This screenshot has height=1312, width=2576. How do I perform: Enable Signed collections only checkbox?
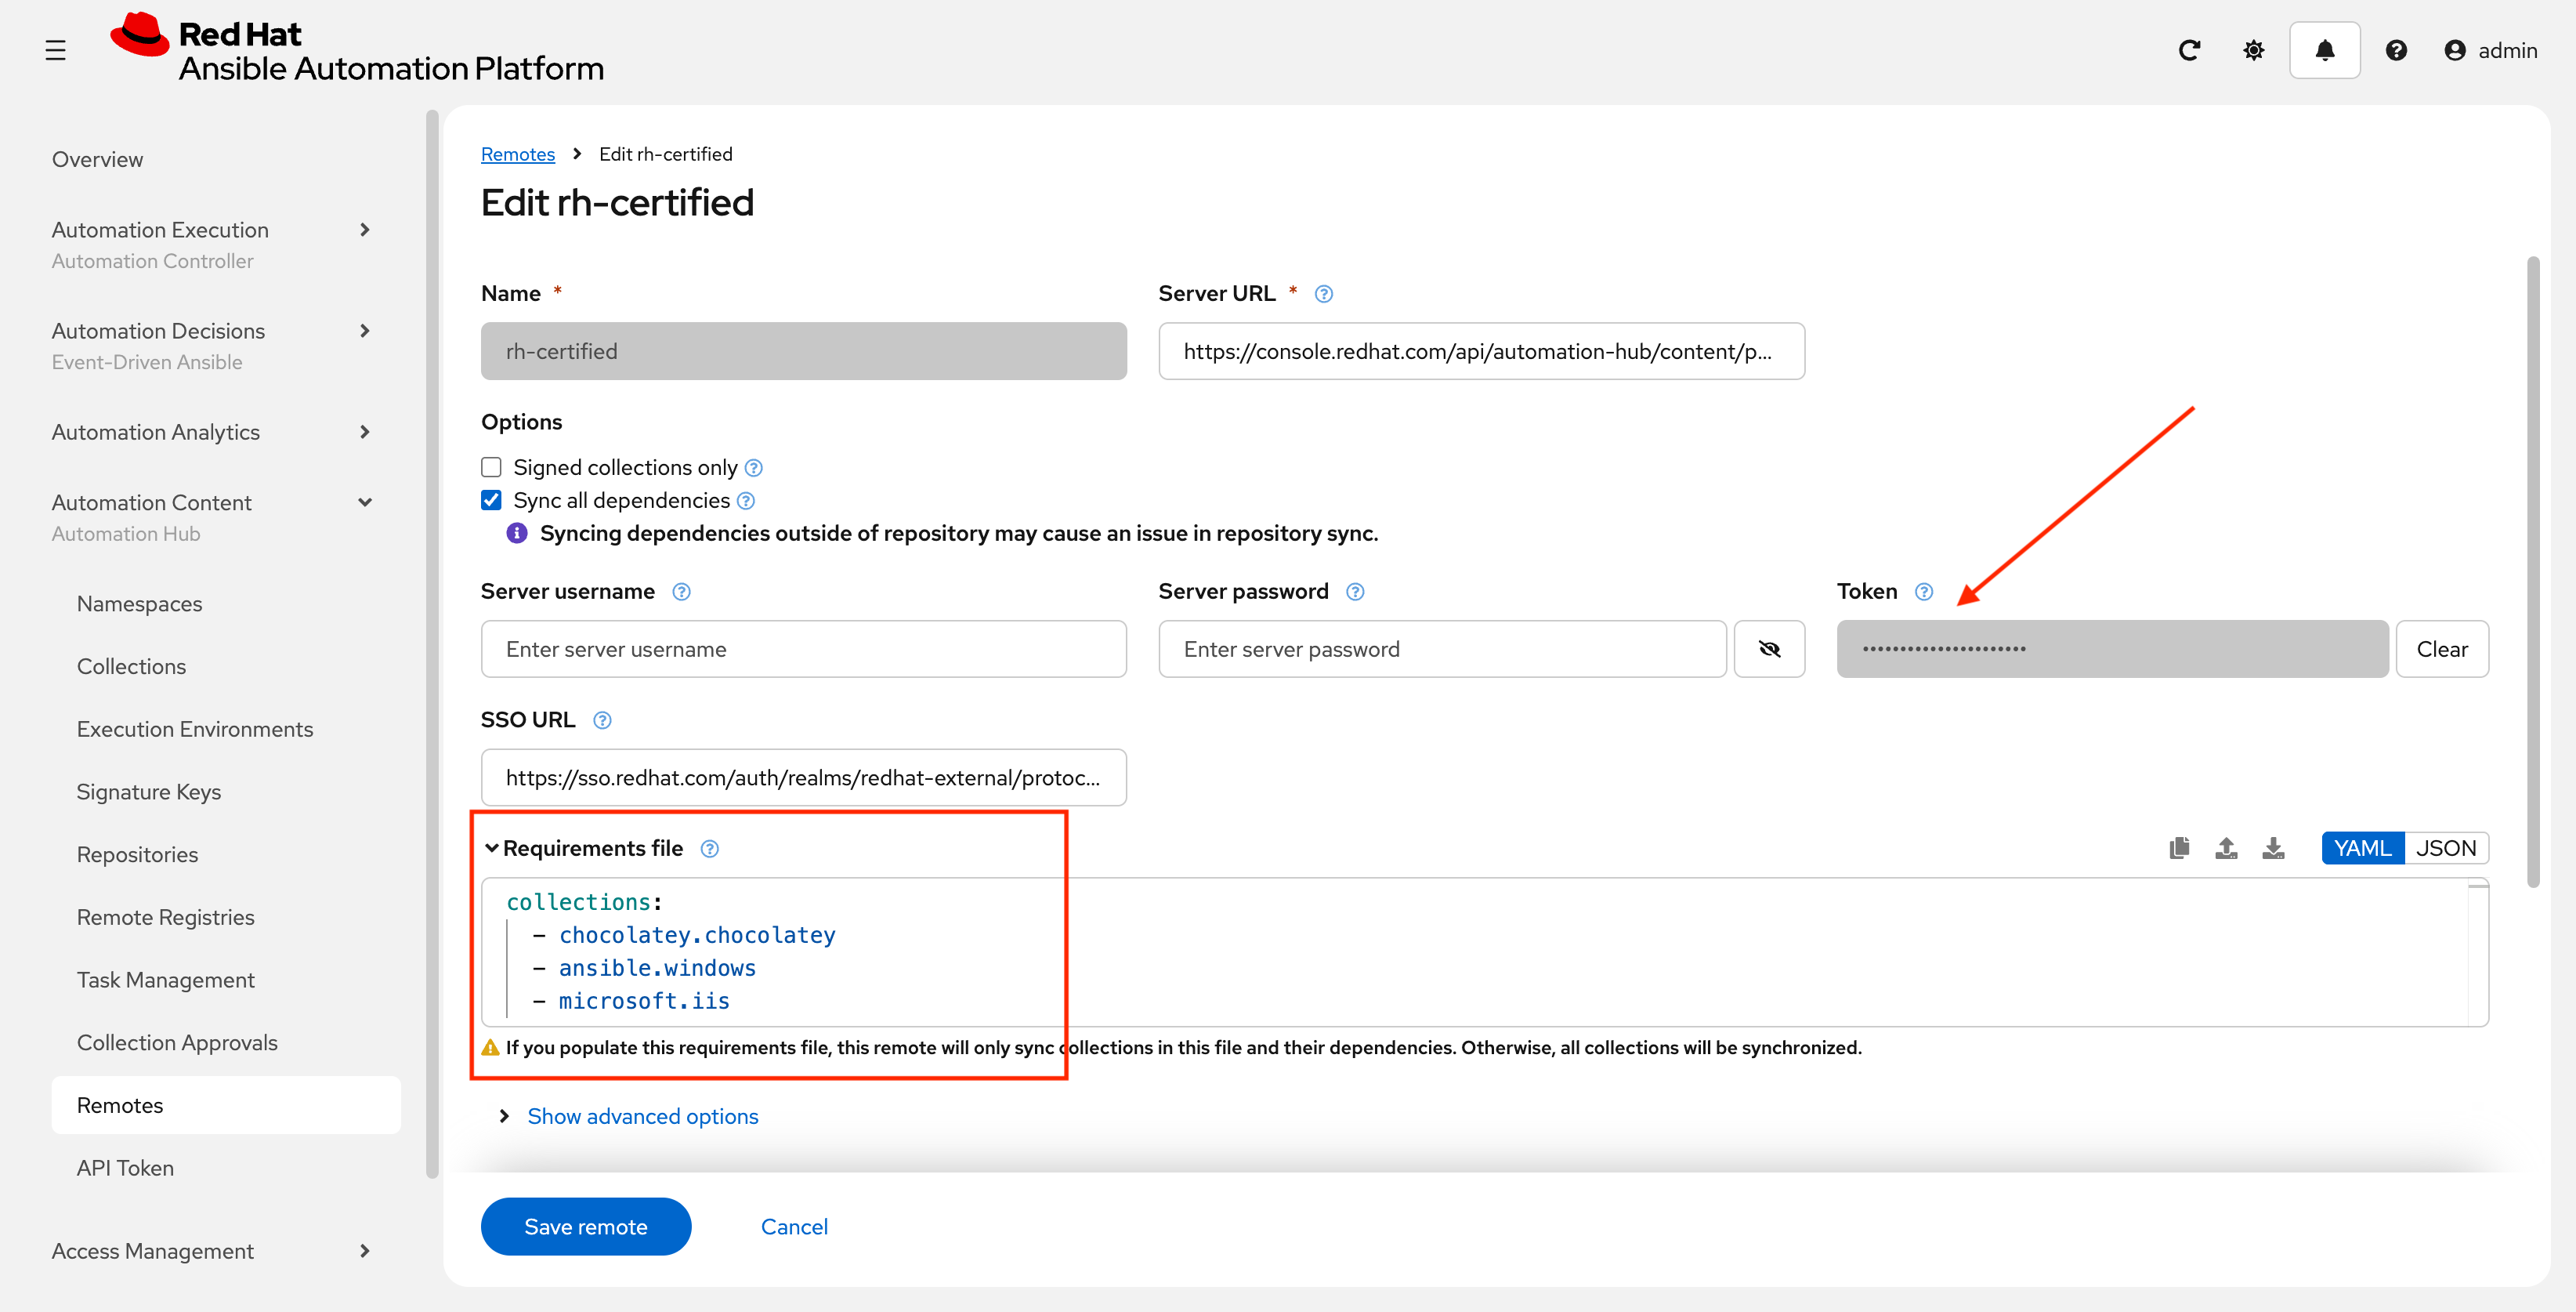pos(491,467)
